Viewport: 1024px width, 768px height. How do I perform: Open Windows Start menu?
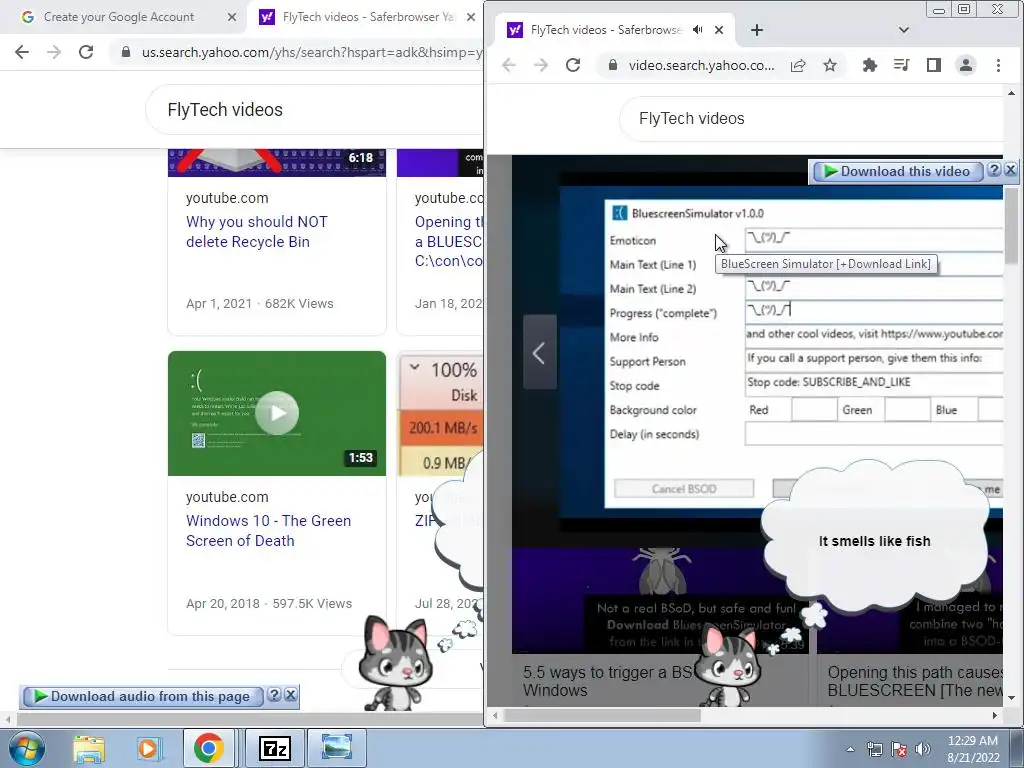[27, 748]
